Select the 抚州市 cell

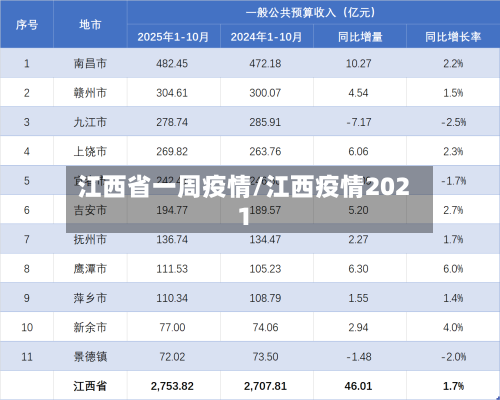point(90,239)
